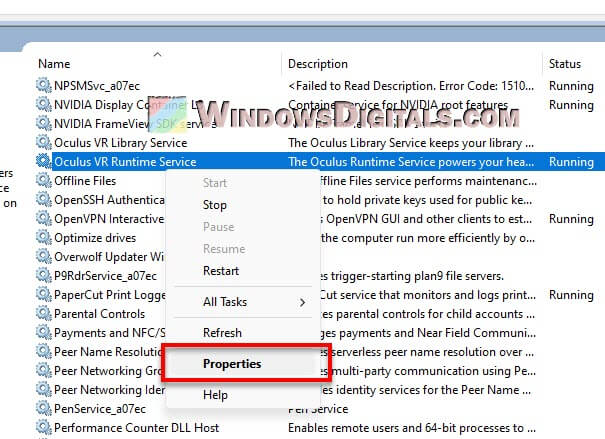Click the gear icon beside Performance Counter DLL Host

click(x=44, y=428)
